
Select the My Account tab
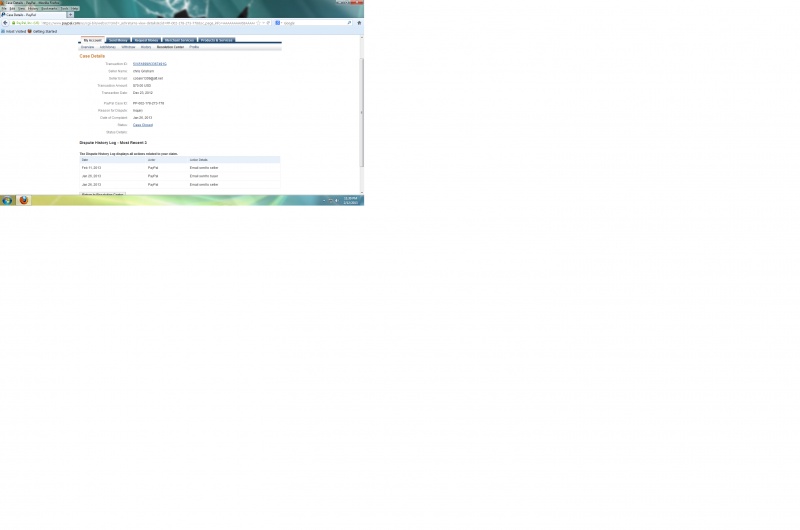pyautogui.click(x=92, y=40)
